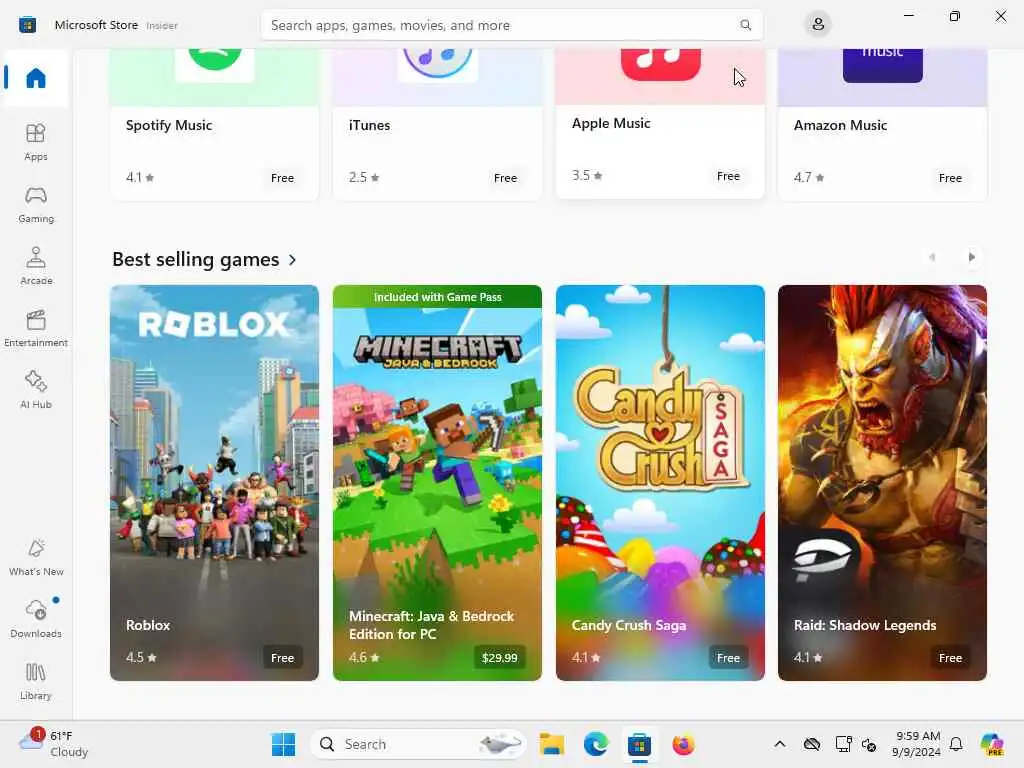Image resolution: width=1024 pixels, height=768 pixels.
Task: Open the Amazon Music app card
Action: coord(882,124)
